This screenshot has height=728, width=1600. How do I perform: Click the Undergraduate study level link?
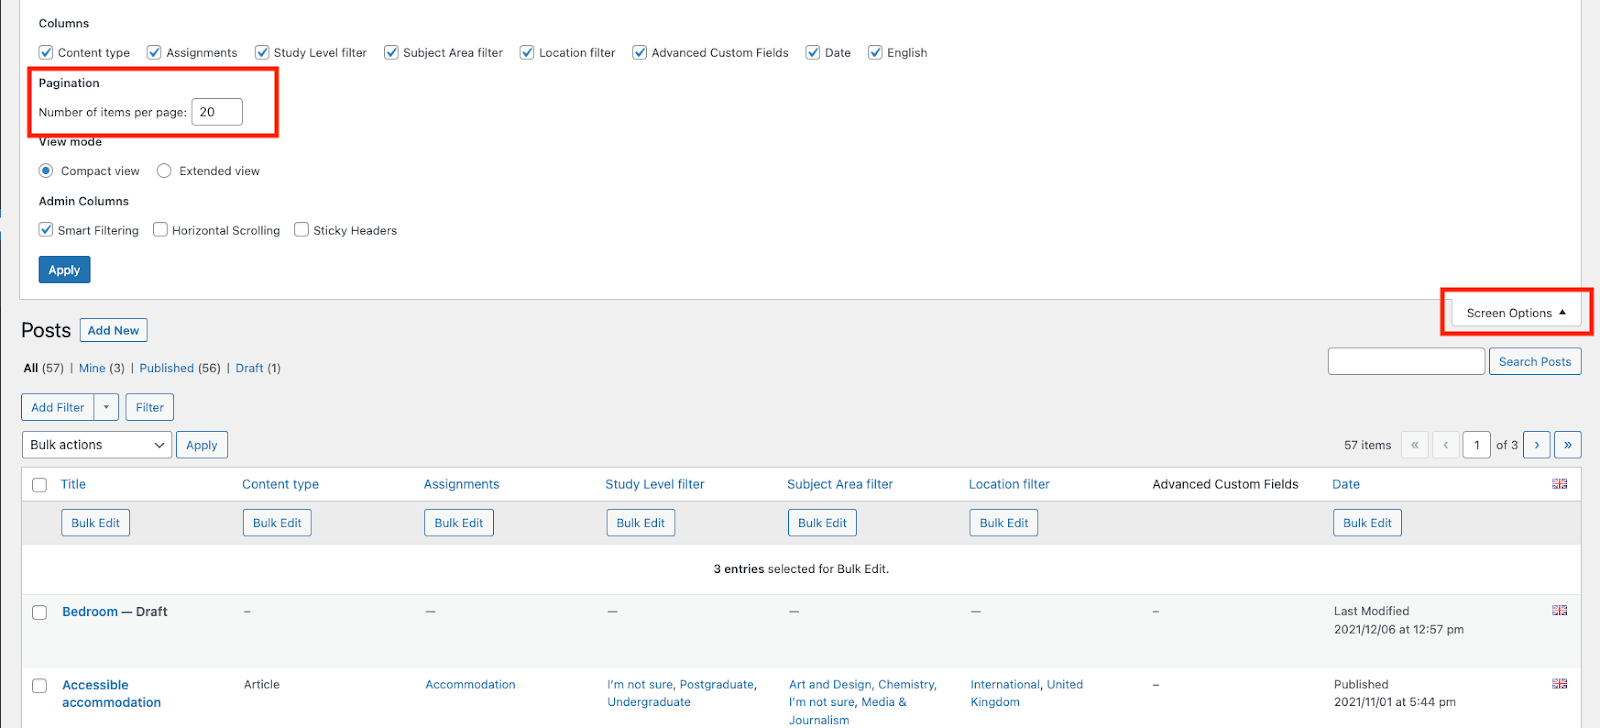pos(649,702)
